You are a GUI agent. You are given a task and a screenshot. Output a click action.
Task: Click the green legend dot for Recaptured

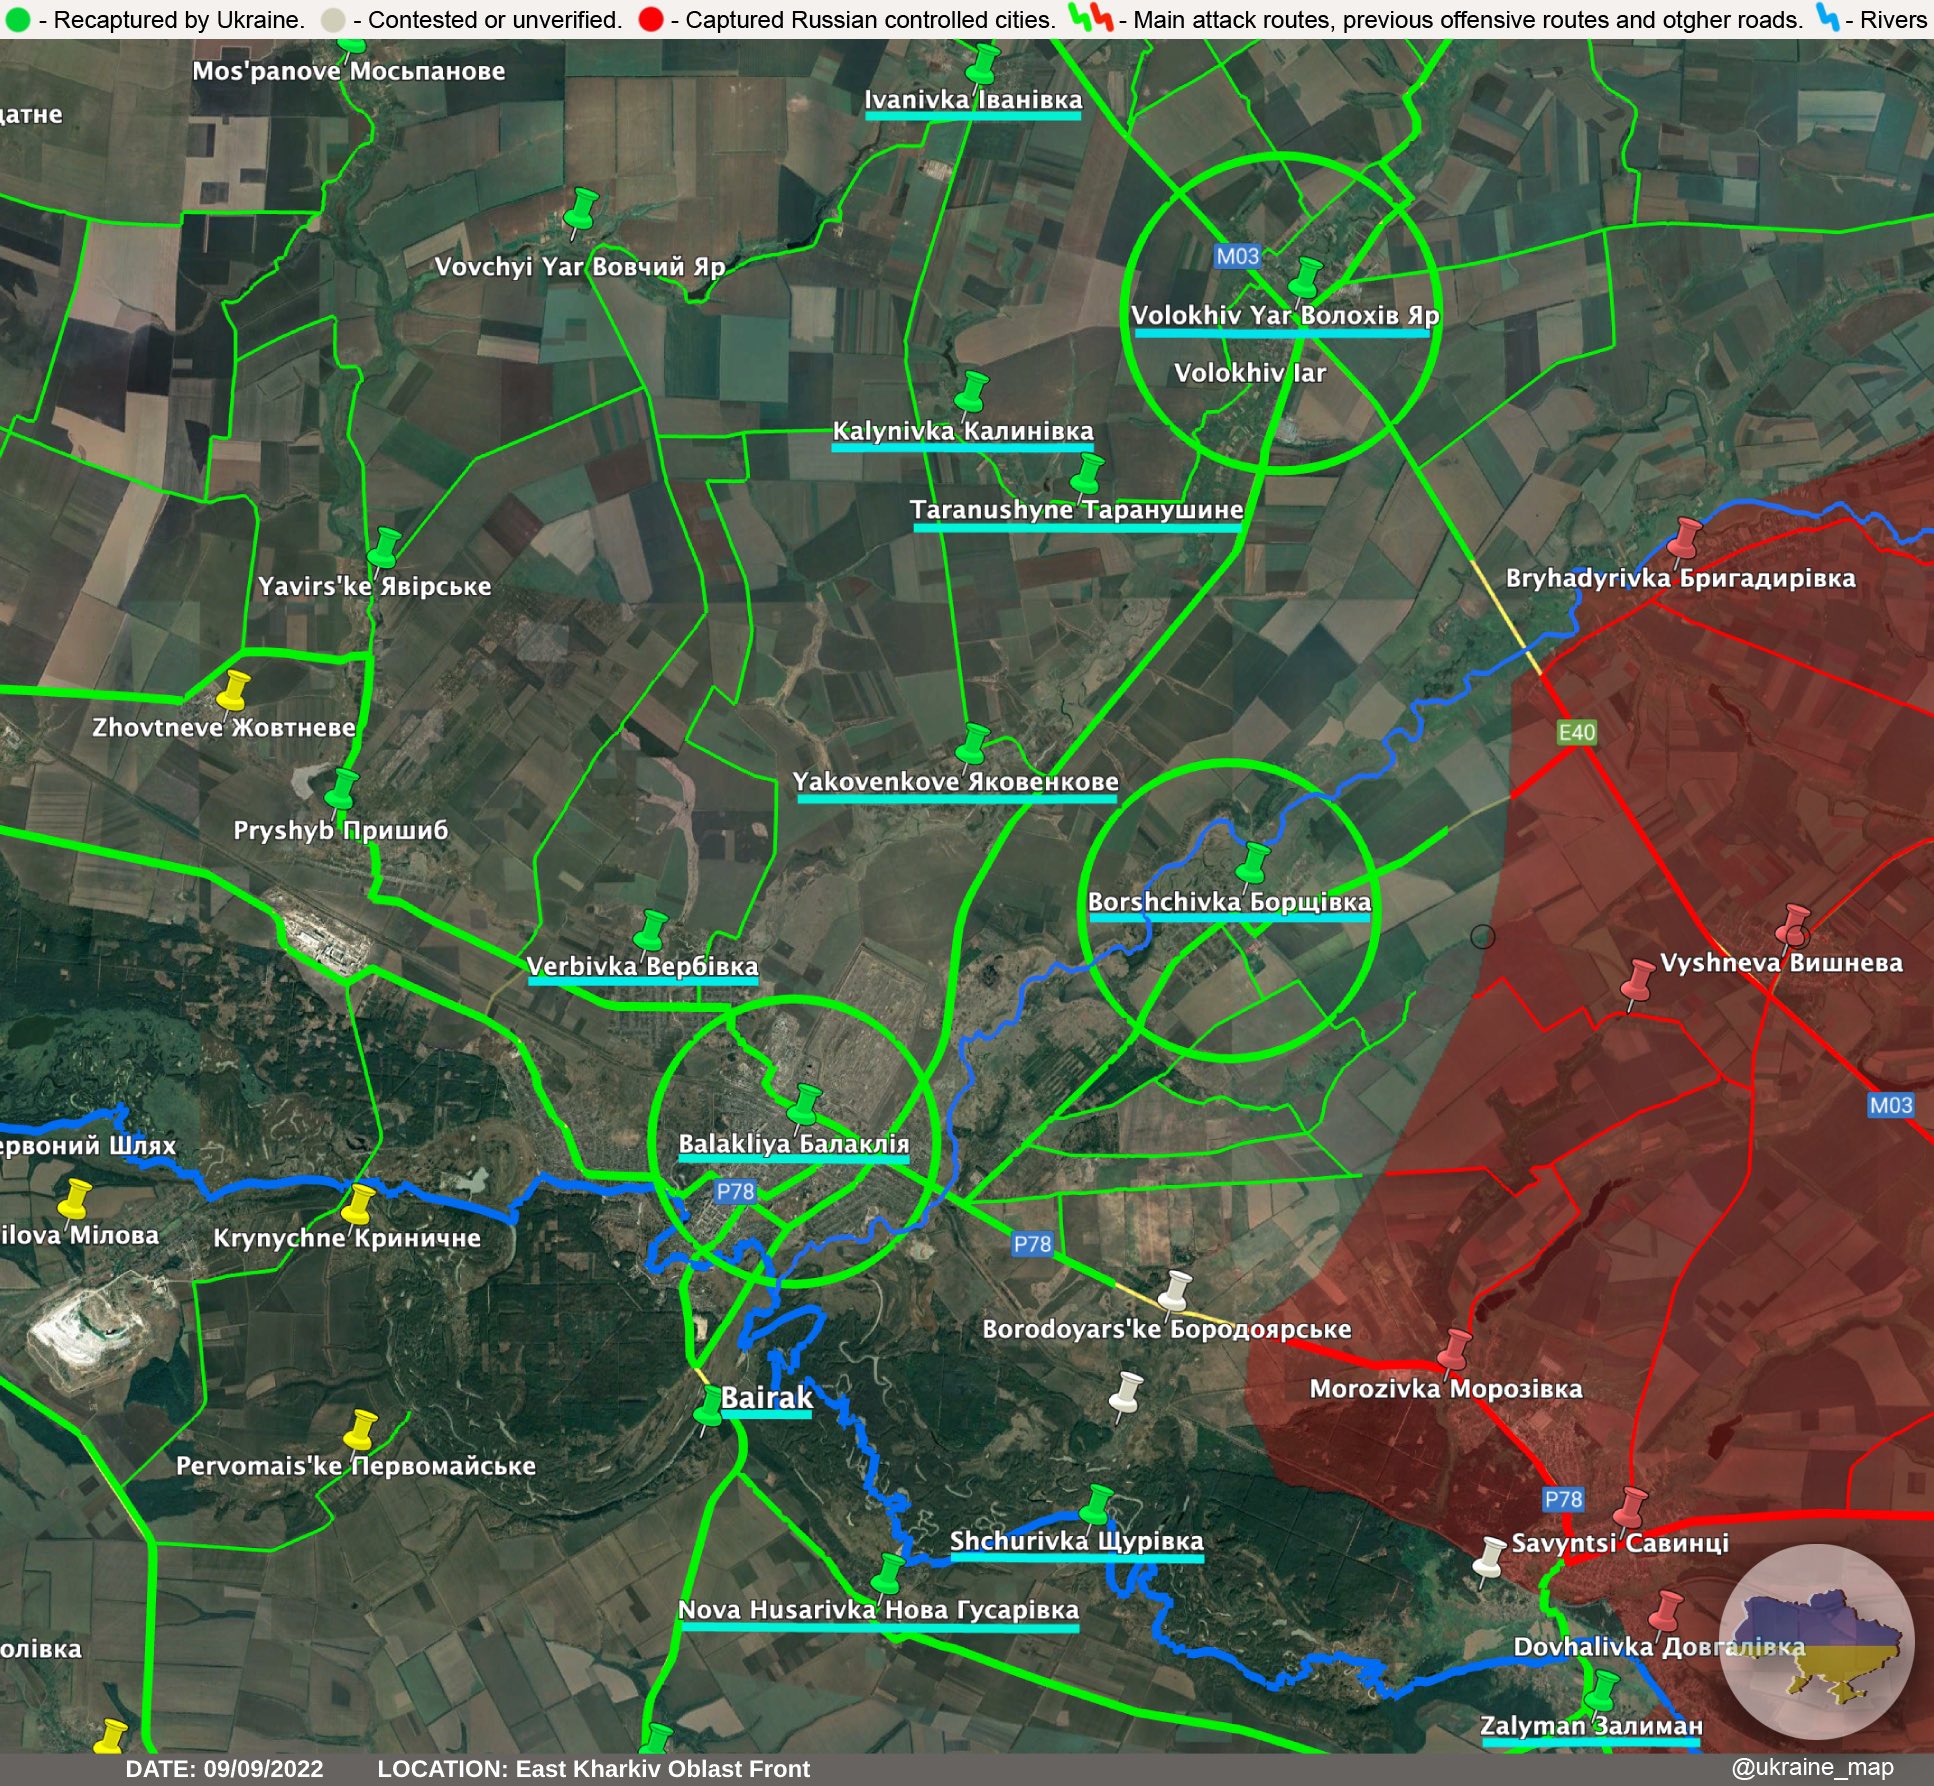18,19
